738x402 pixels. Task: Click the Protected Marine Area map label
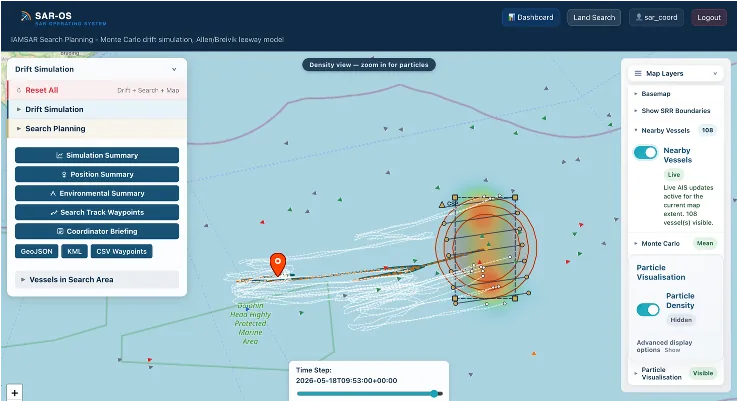point(250,323)
